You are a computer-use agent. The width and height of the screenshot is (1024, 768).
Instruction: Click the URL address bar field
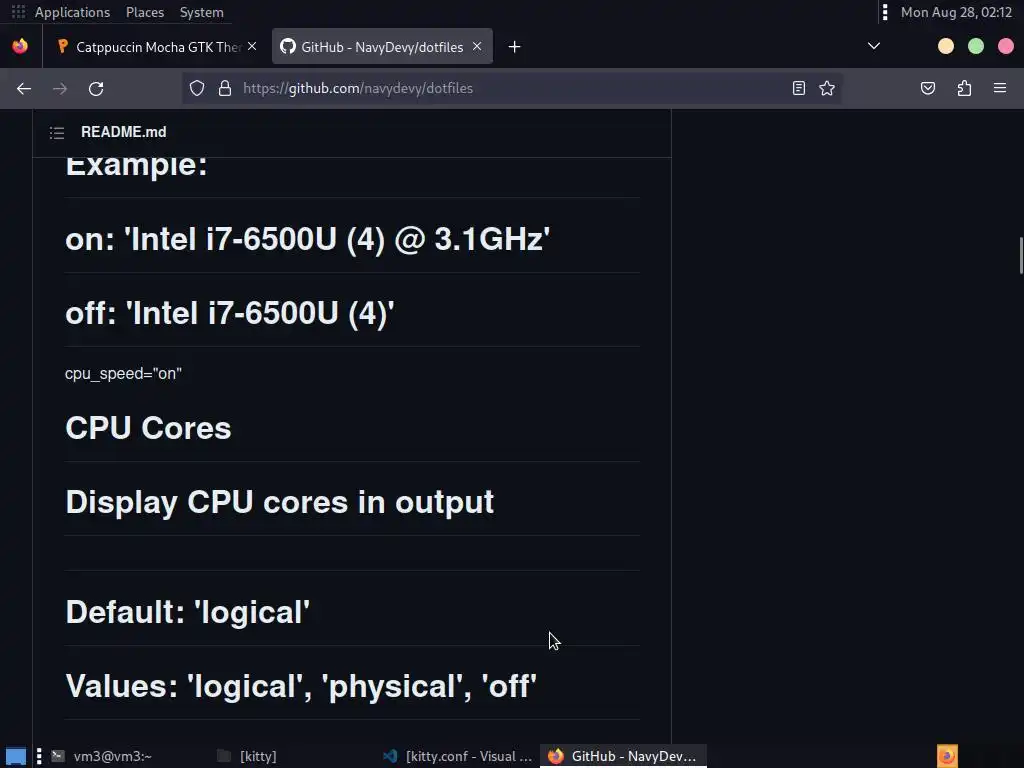click(x=500, y=88)
